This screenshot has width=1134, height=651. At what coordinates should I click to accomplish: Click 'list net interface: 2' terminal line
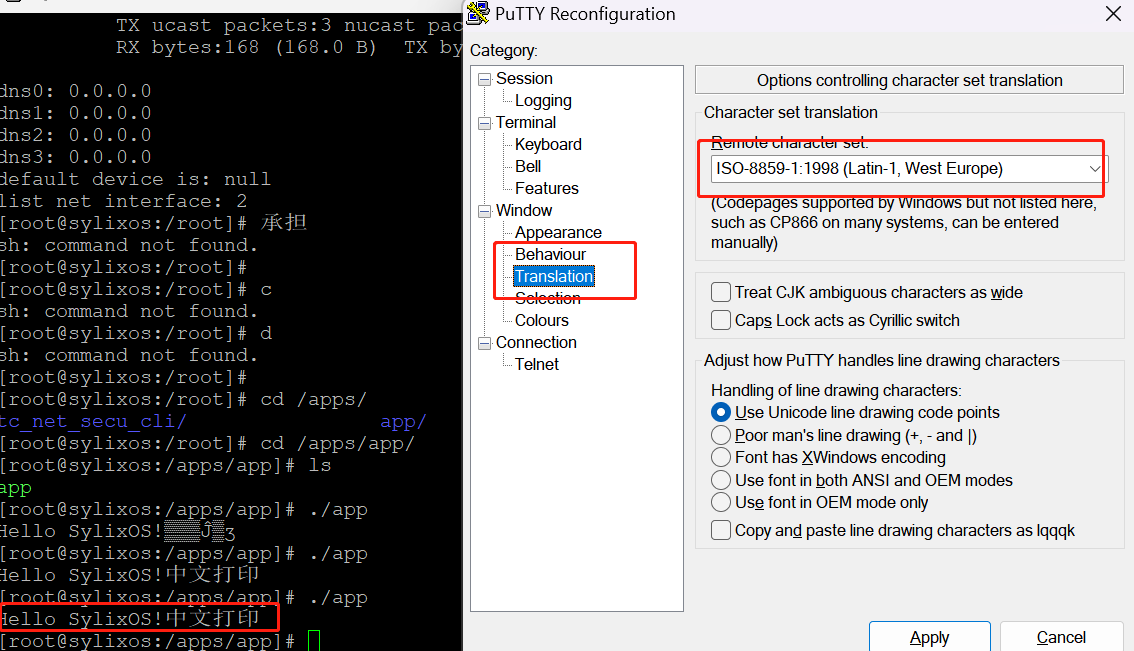124,201
